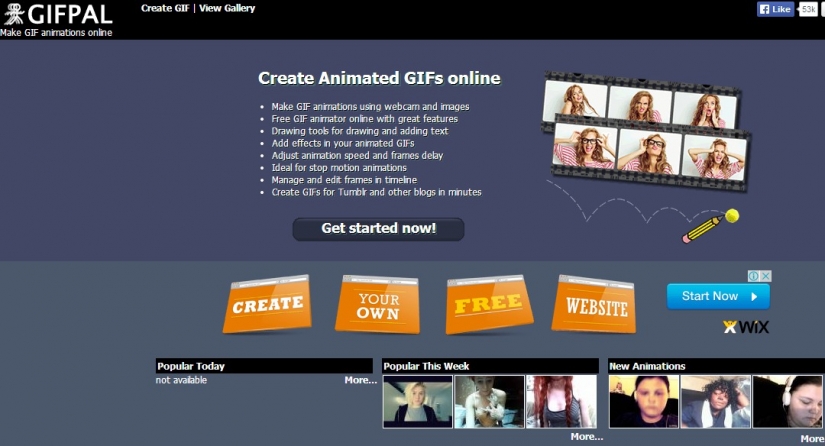Click the film strip photo graphic
825x446 pixels.
[647, 128]
